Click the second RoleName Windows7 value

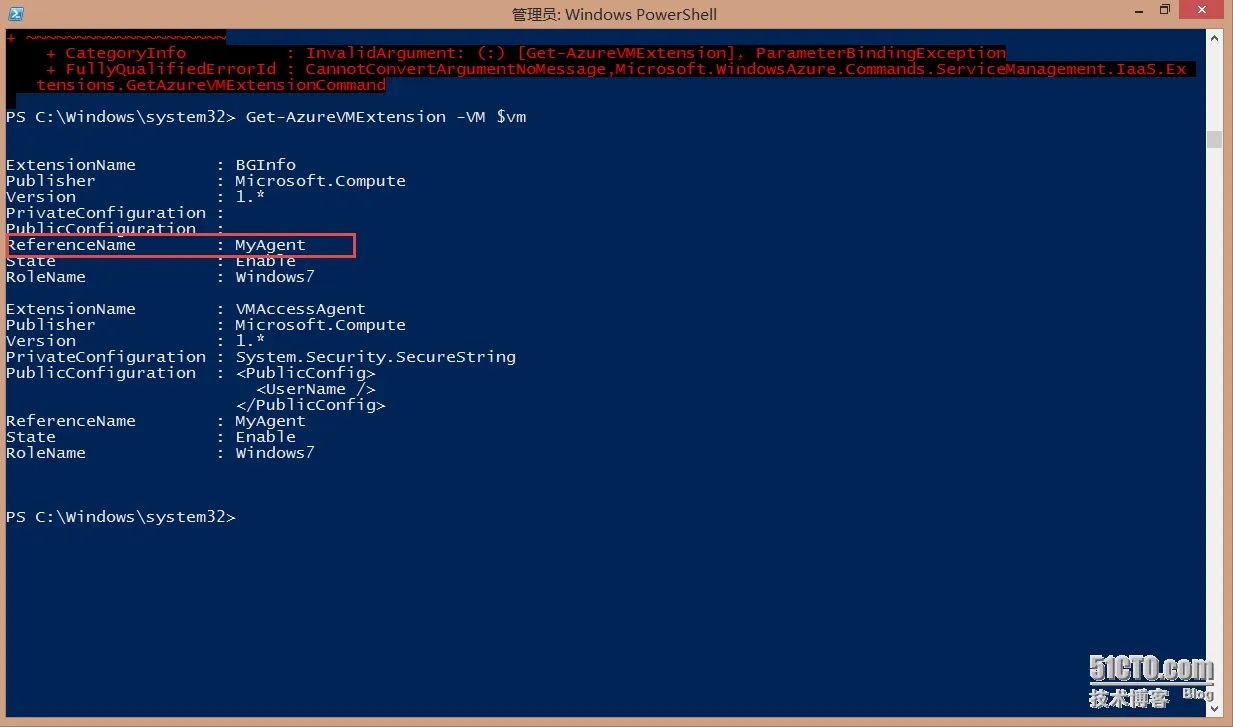click(x=275, y=453)
